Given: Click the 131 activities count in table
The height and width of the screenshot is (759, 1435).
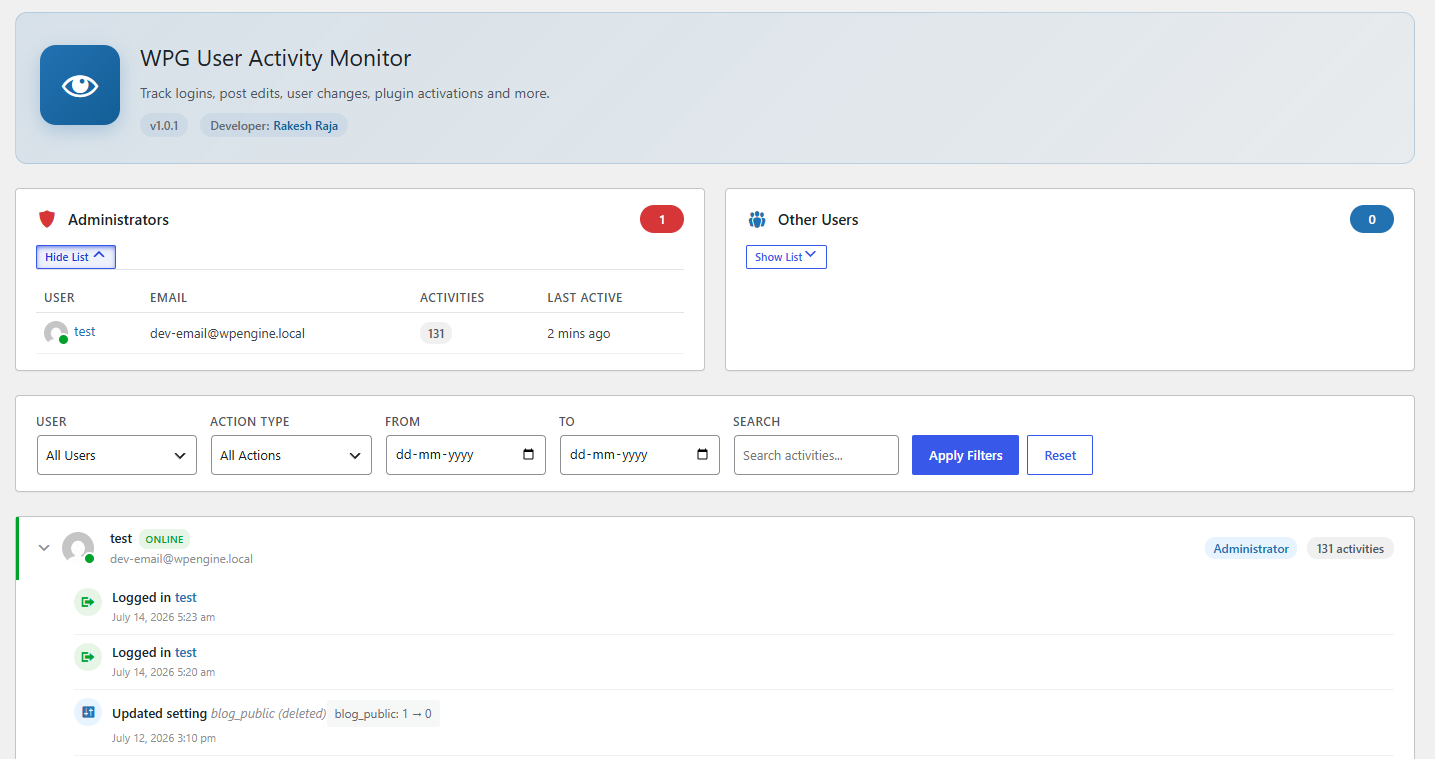Looking at the screenshot, I should (436, 333).
